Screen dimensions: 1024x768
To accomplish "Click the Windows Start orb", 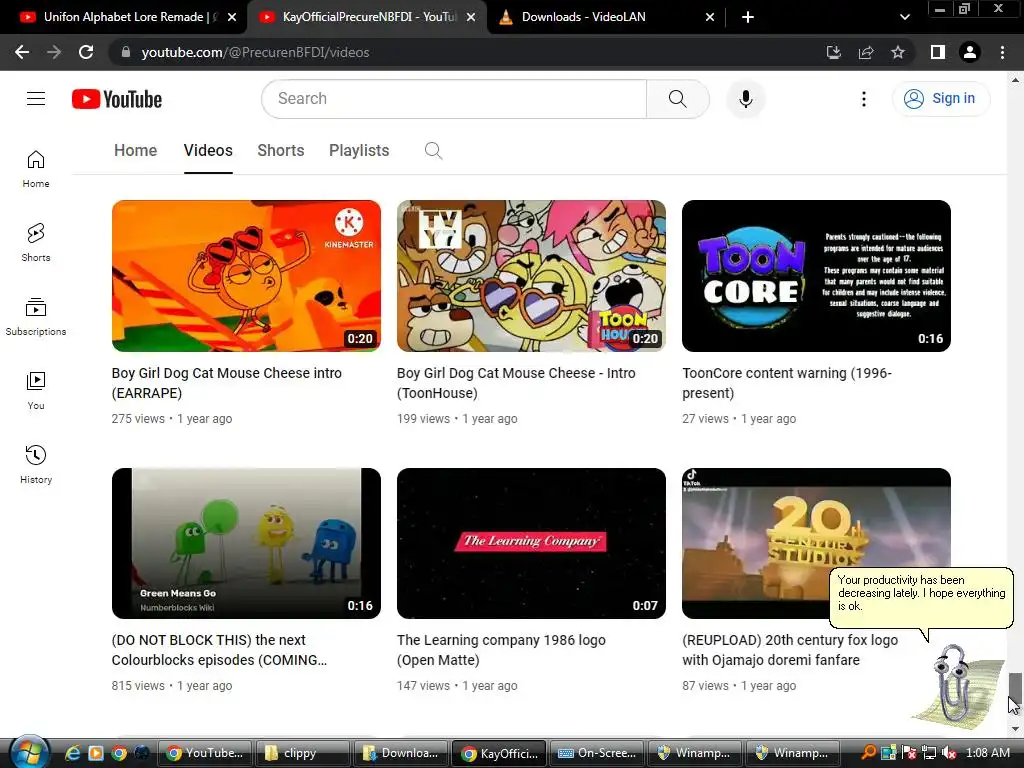I will 29,752.
